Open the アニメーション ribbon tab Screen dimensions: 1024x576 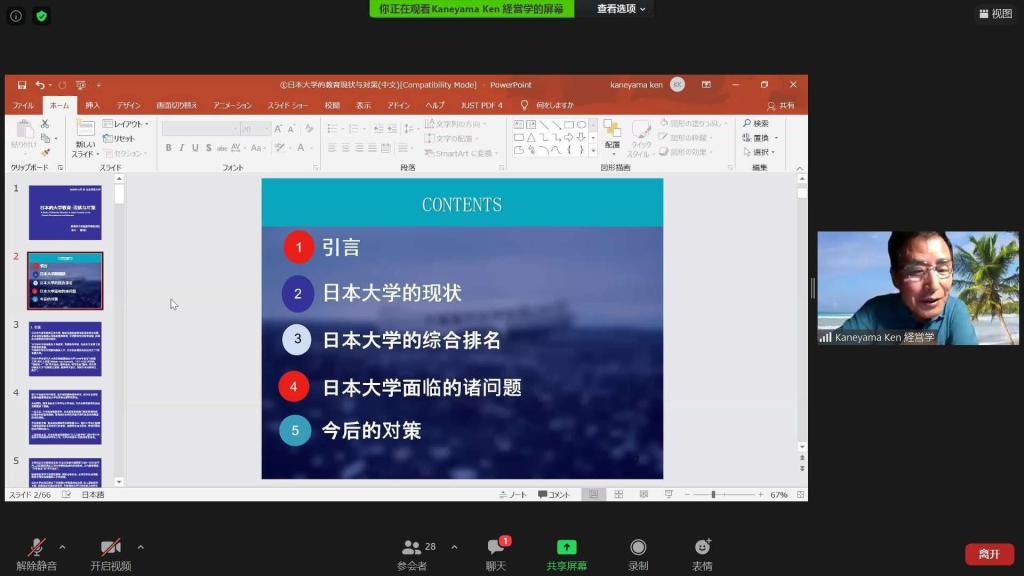(x=232, y=105)
